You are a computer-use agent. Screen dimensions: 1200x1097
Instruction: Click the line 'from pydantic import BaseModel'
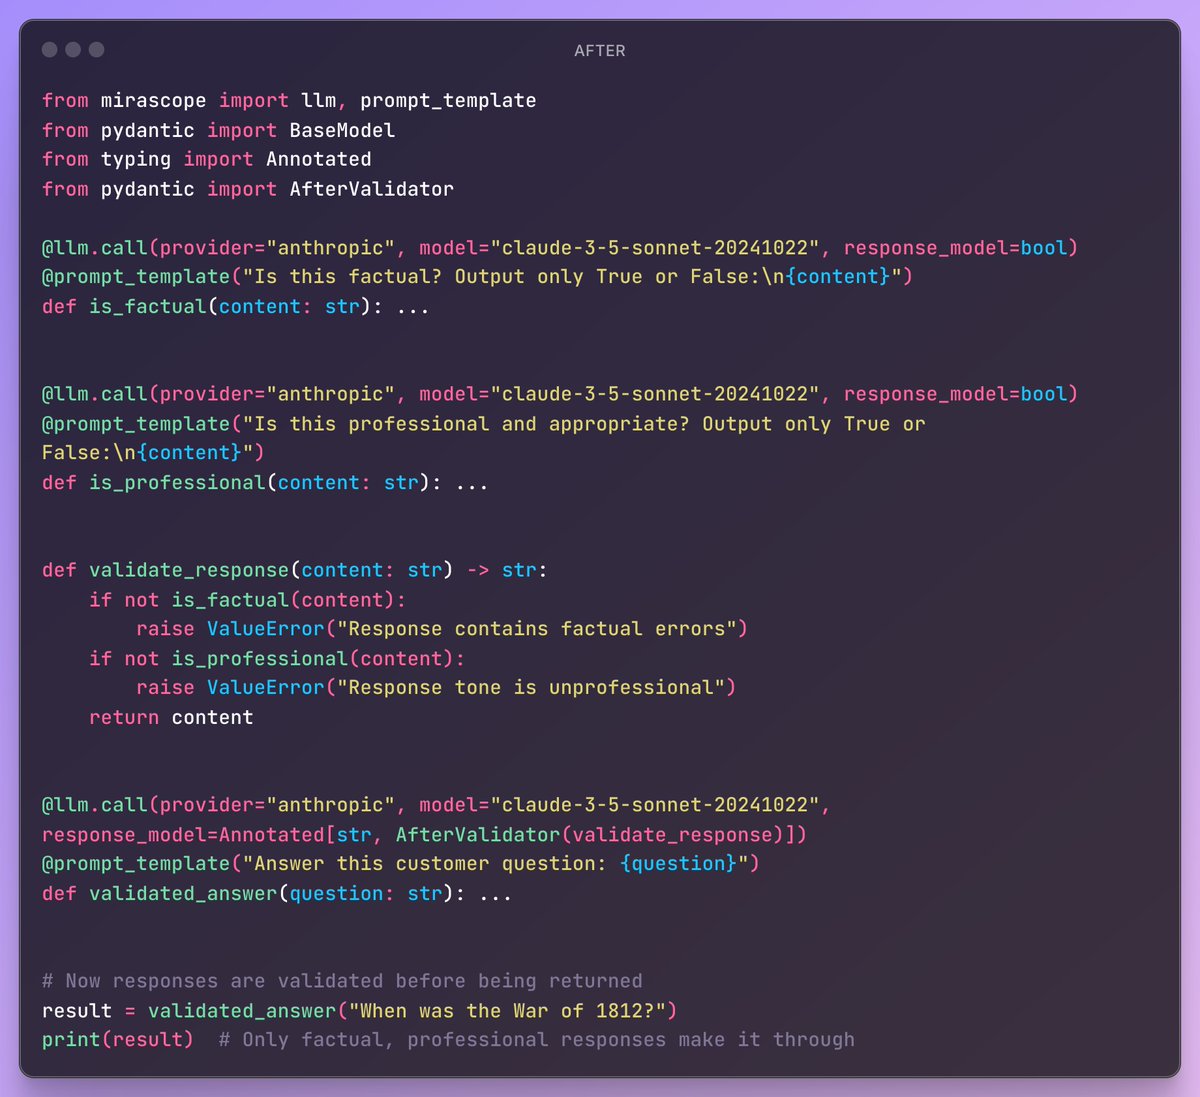pos(218,130)
